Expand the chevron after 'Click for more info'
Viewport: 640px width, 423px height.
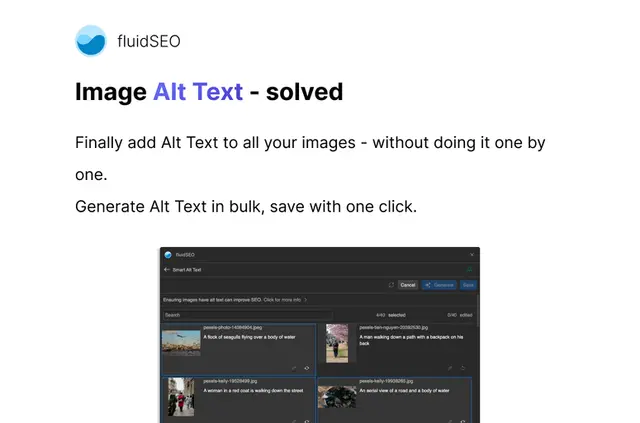coord(306,300)
